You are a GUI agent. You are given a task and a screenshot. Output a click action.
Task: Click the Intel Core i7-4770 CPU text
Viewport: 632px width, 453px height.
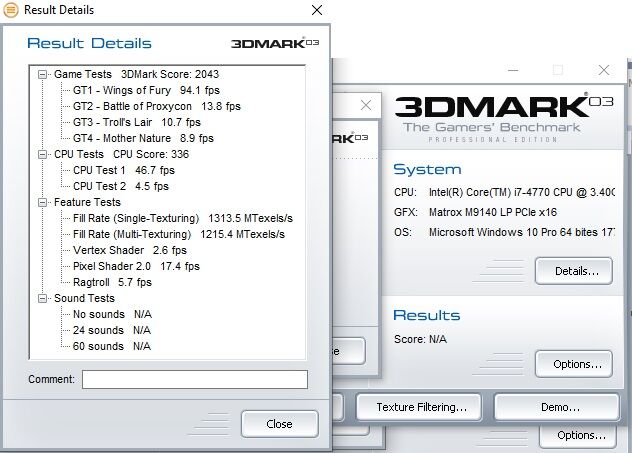522,192
